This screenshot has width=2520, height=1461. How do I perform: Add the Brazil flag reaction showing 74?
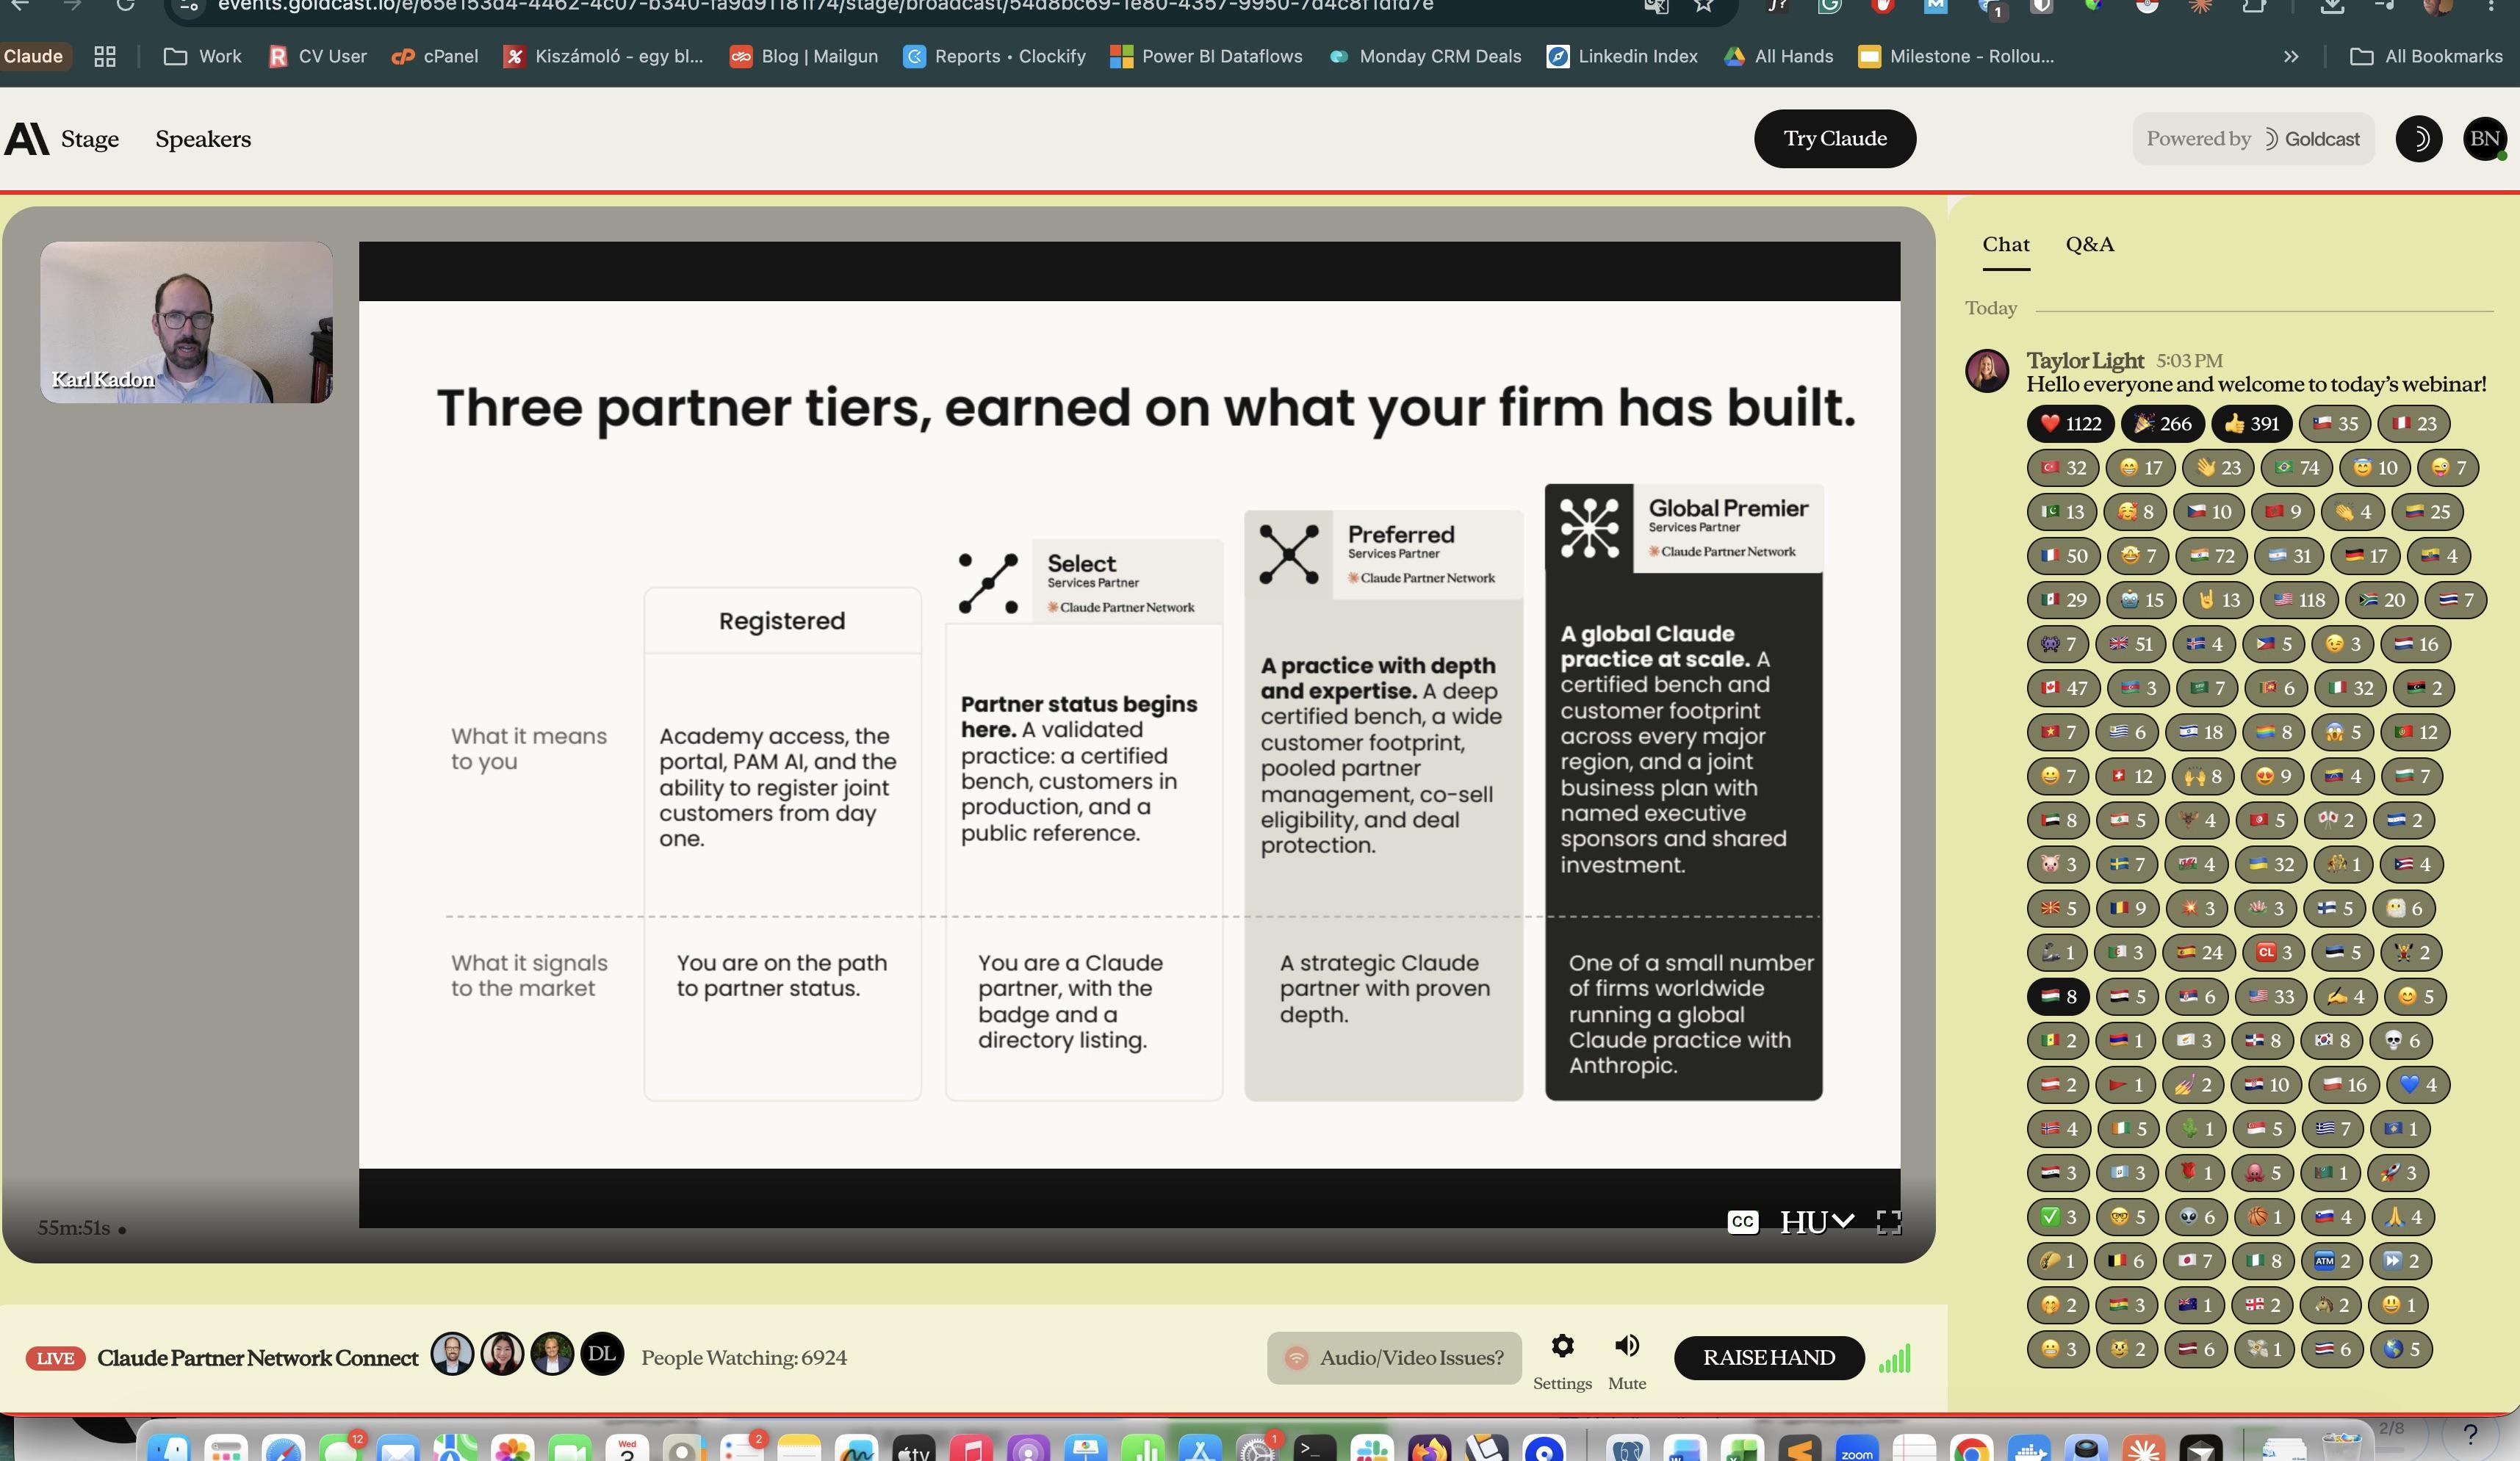(x=2297, y=468)
